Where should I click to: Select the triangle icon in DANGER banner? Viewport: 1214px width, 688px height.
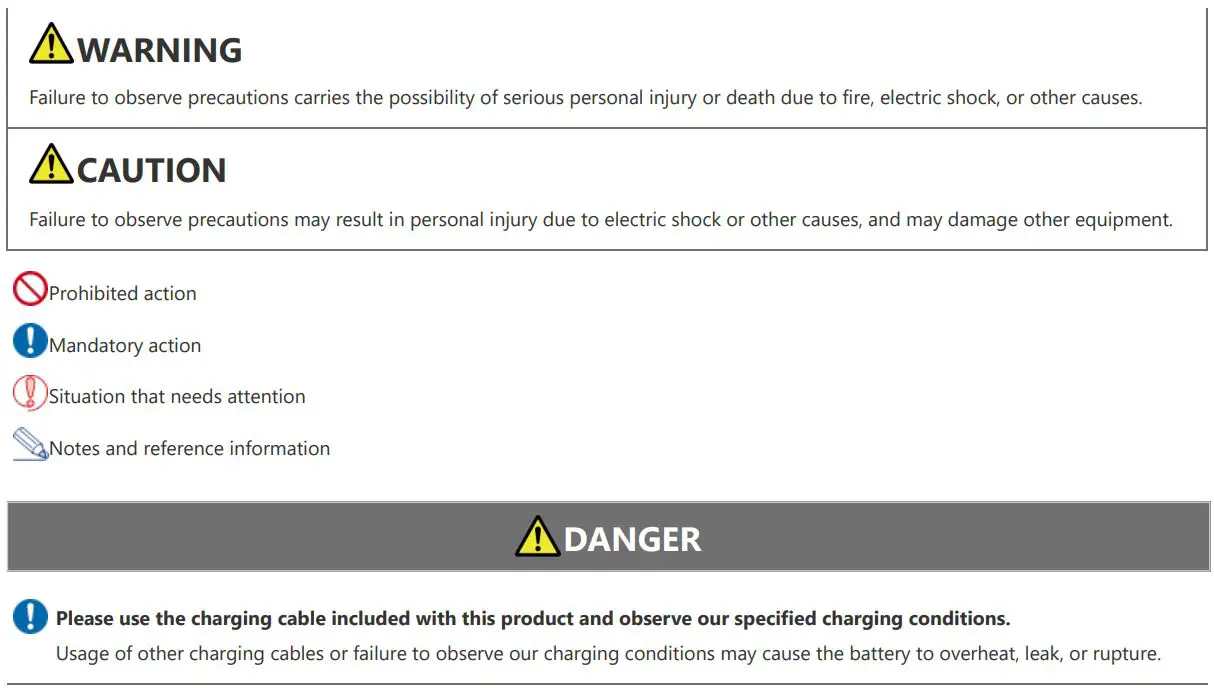pos(537,537)
